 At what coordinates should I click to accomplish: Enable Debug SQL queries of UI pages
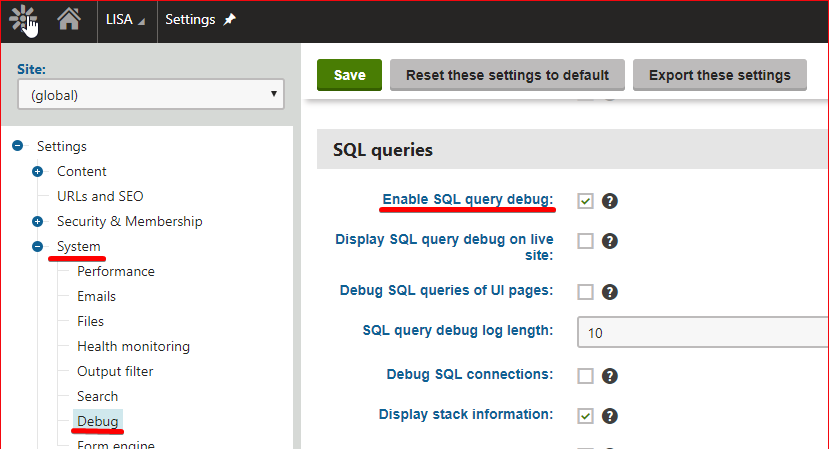(x=585, y=292)
